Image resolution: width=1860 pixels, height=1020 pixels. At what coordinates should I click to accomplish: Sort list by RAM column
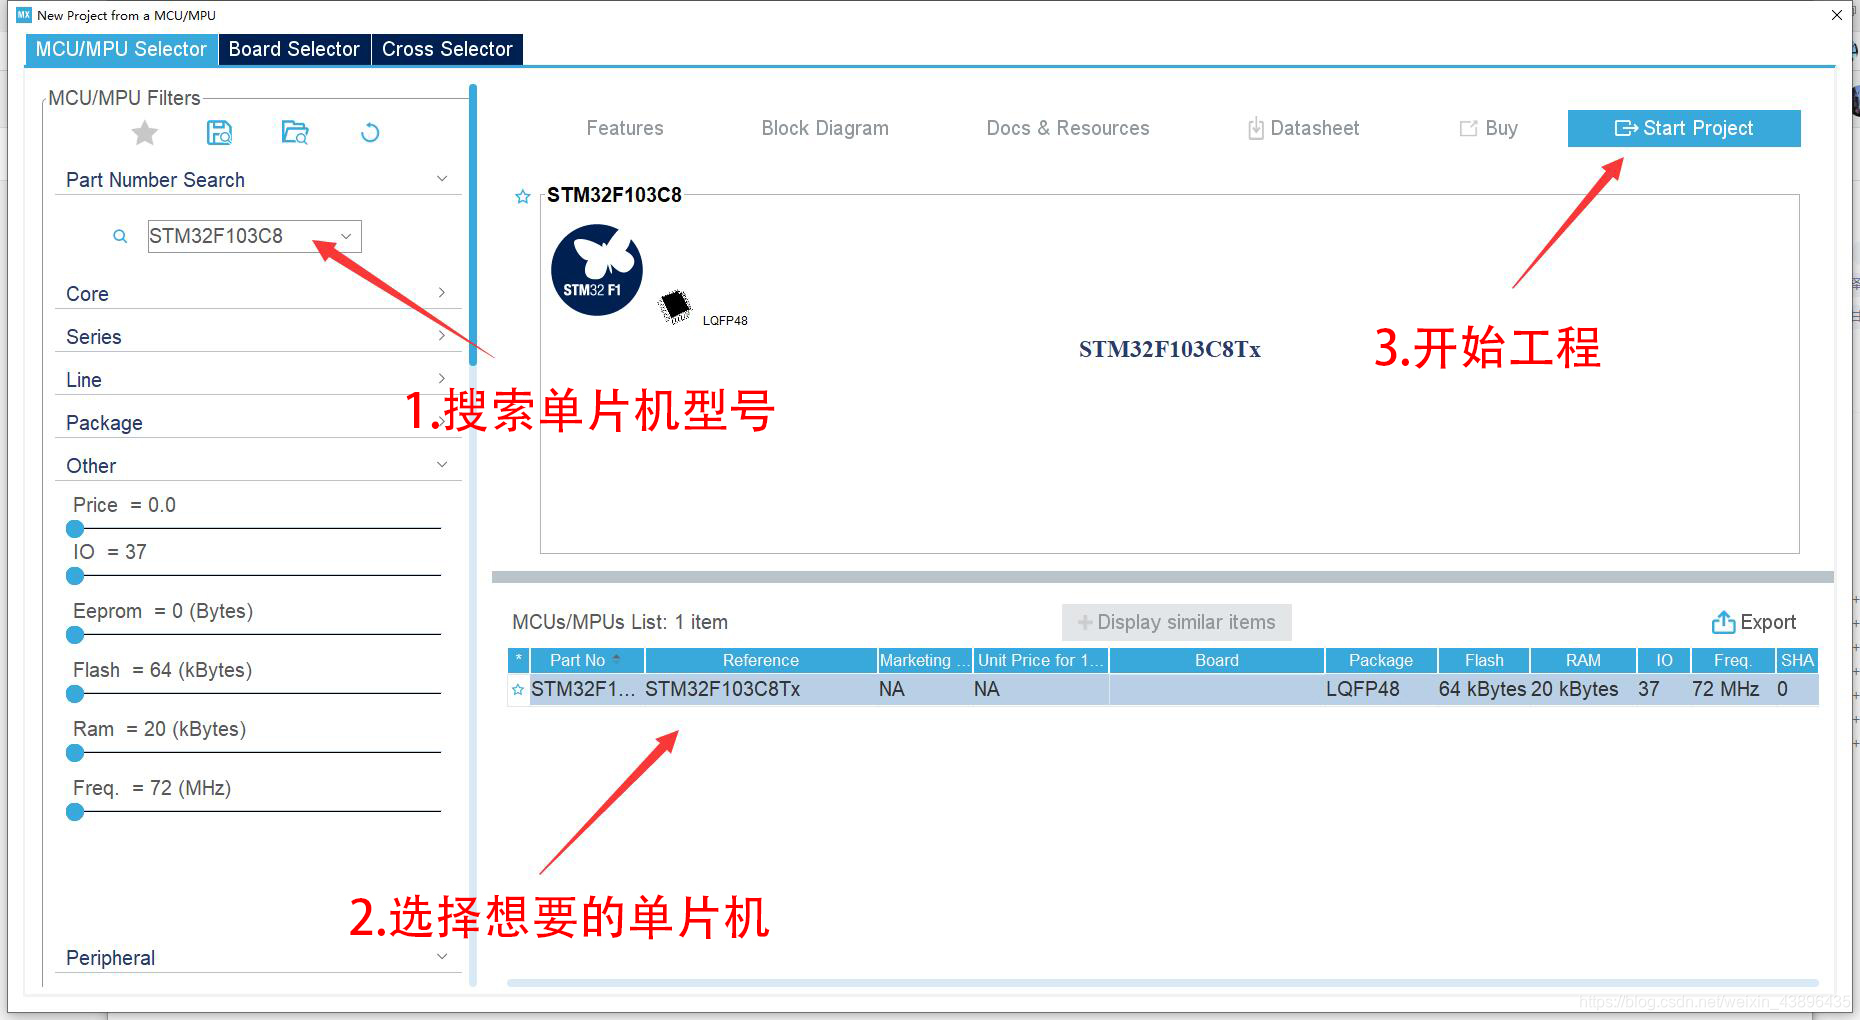point(1583,660)
